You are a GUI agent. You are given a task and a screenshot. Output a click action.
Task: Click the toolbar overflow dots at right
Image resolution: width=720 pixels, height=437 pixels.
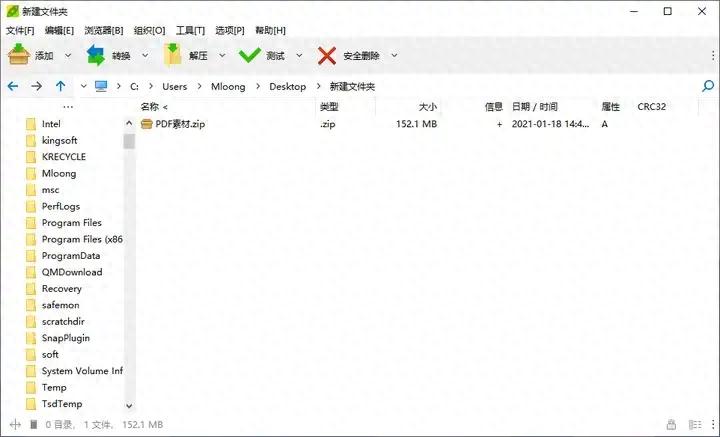coord(713,56)
